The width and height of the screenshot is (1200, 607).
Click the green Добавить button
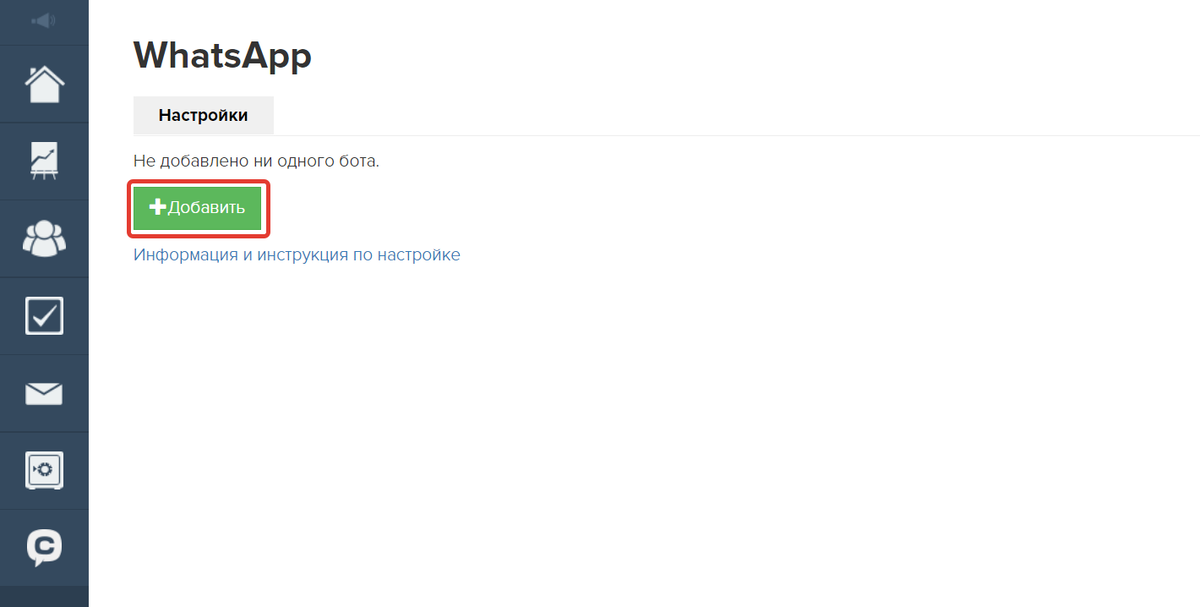click(x=198, y=208)
